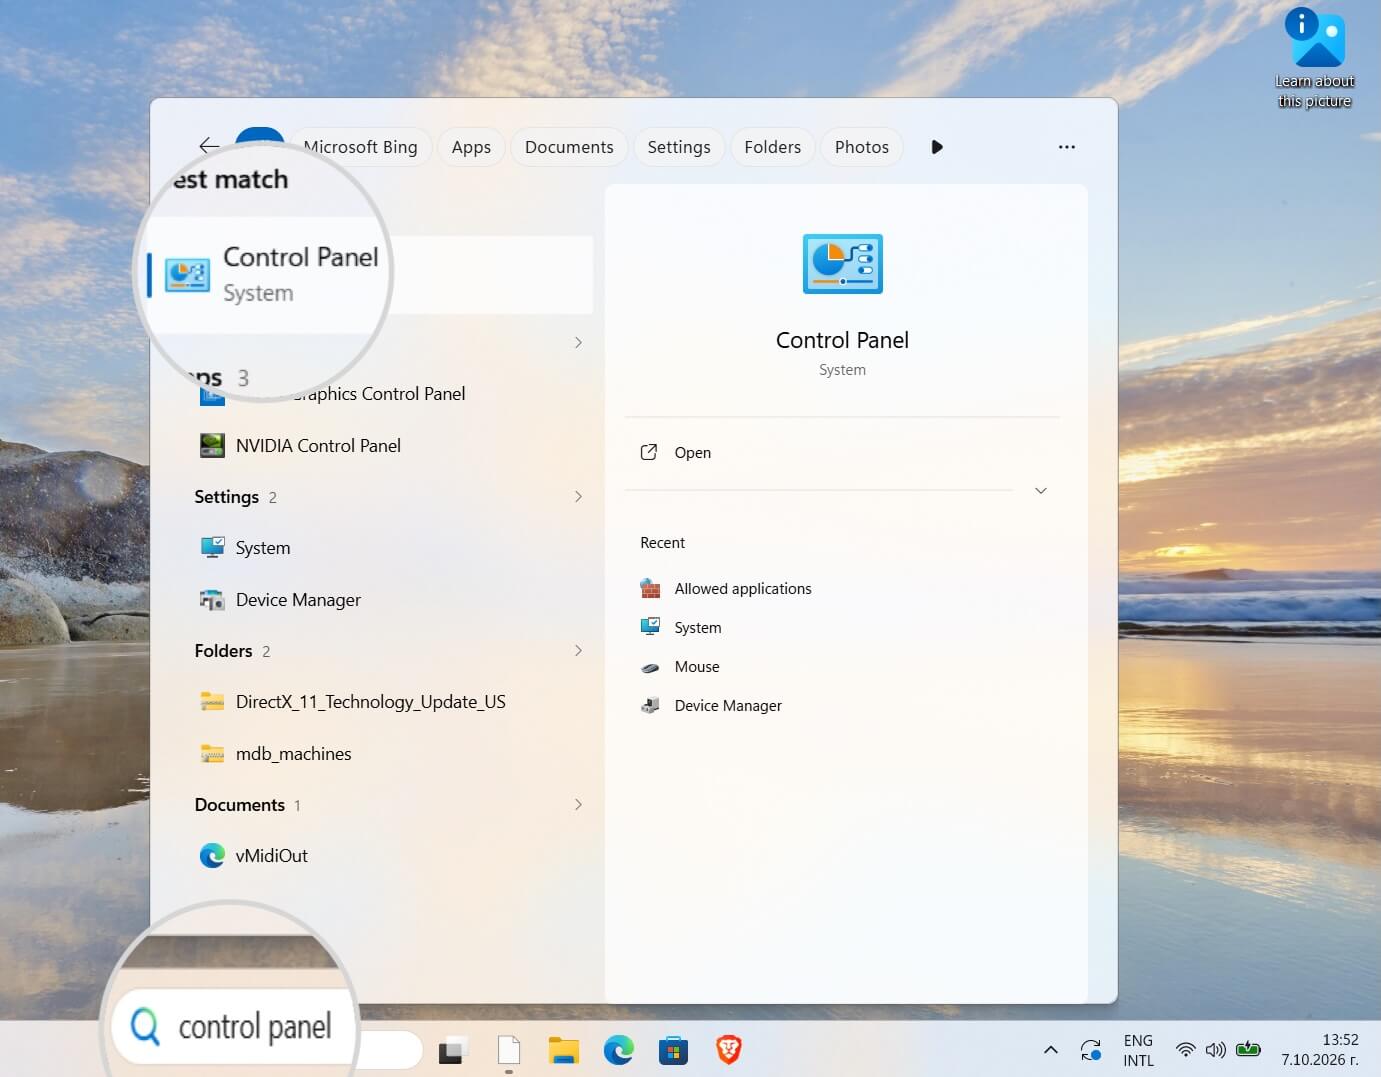Launch Microsoft Edge from the taskbar
The image size is (1381, 1077).
pos(619,1050)
